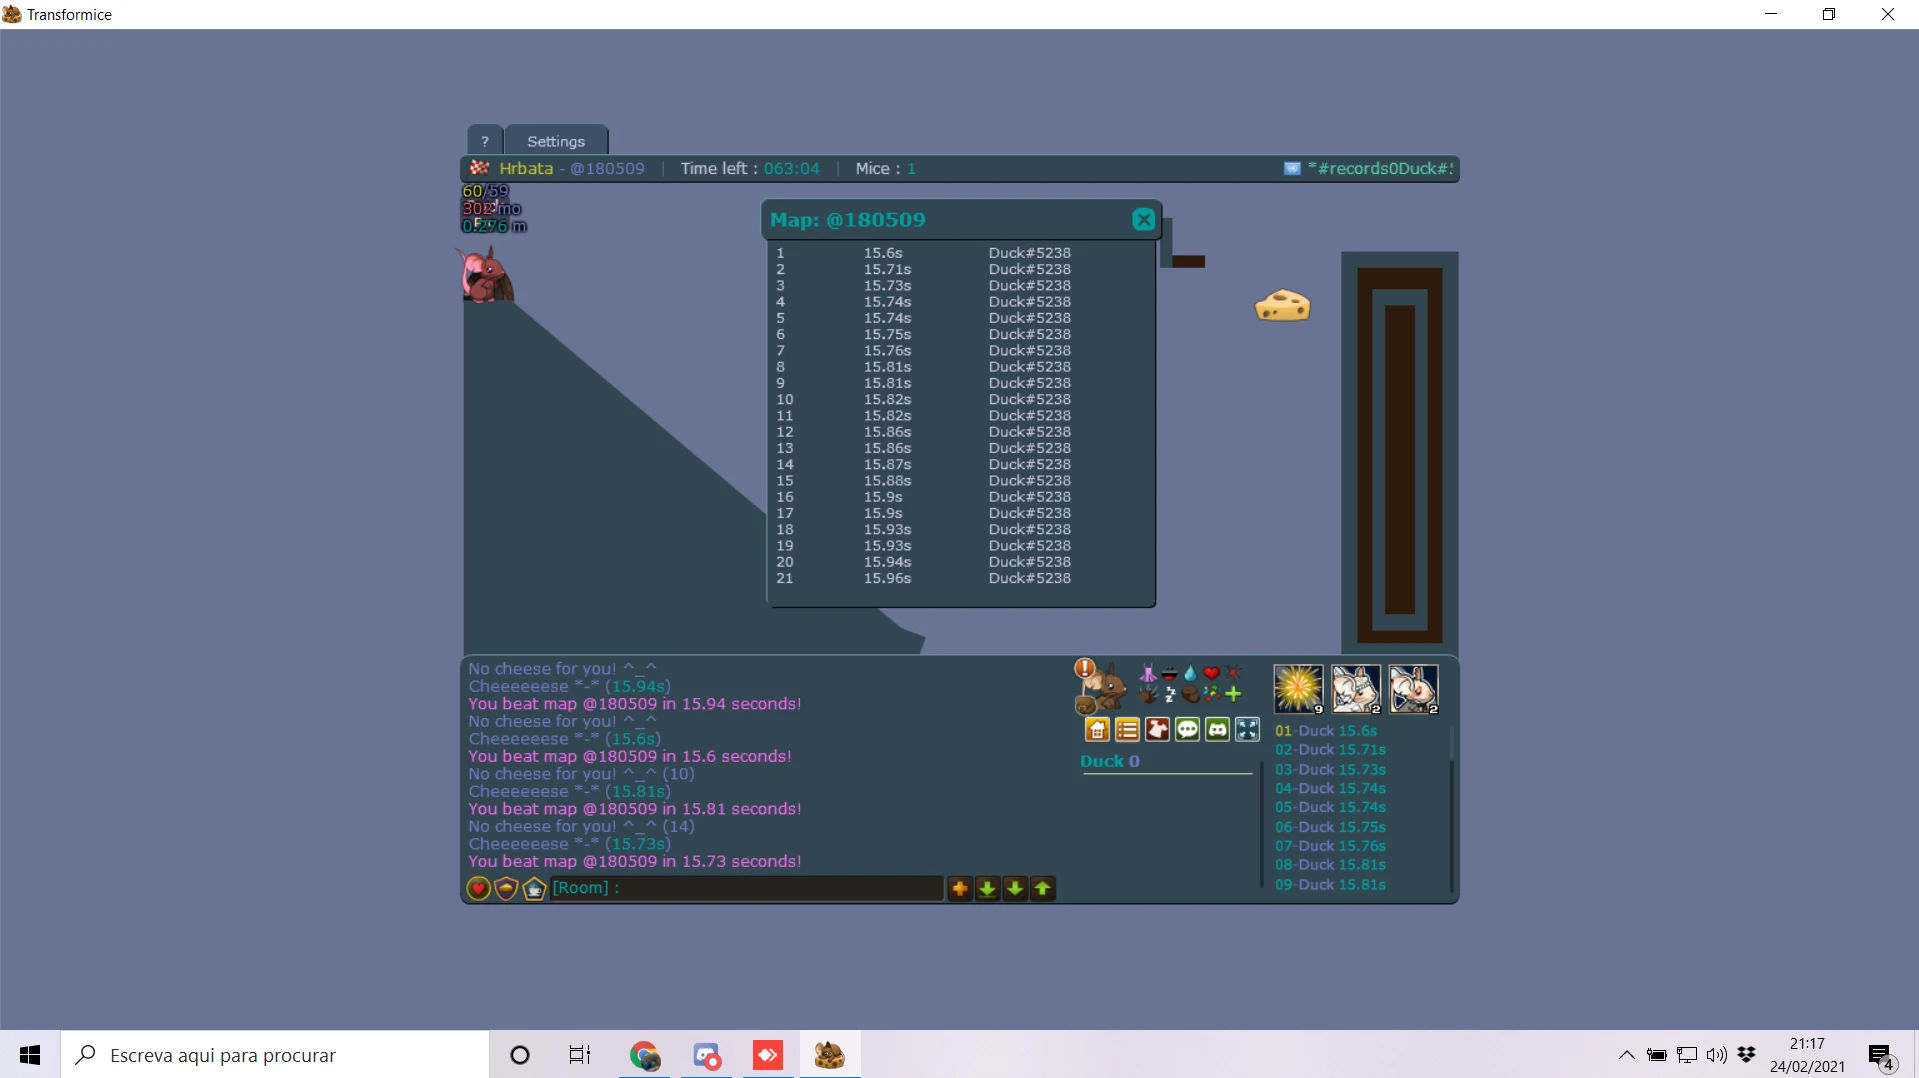The height and width of the screenshot is (1078, 1919).
Task: Click the checkered flag map icon
Action: (x=480, y=168)
